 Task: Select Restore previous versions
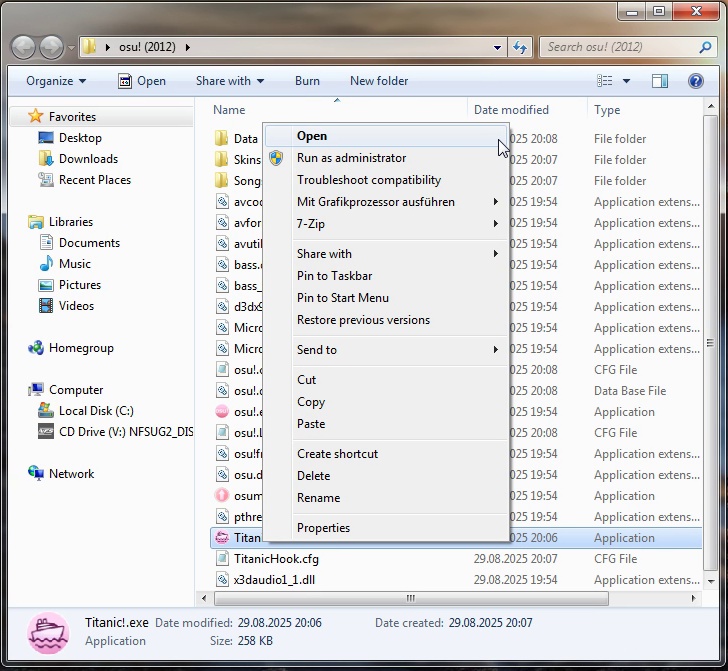(x=386, y=320)
